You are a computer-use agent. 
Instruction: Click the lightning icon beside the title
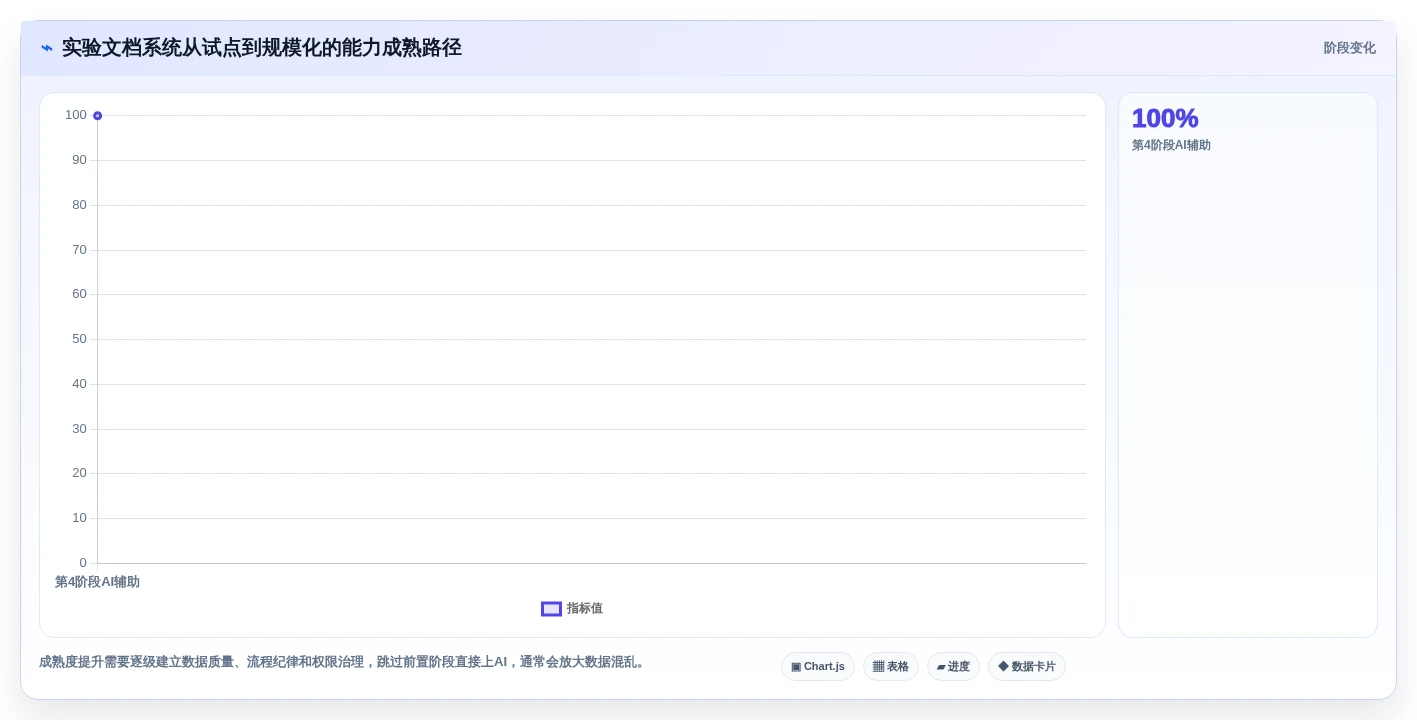[x=47, y=48]
